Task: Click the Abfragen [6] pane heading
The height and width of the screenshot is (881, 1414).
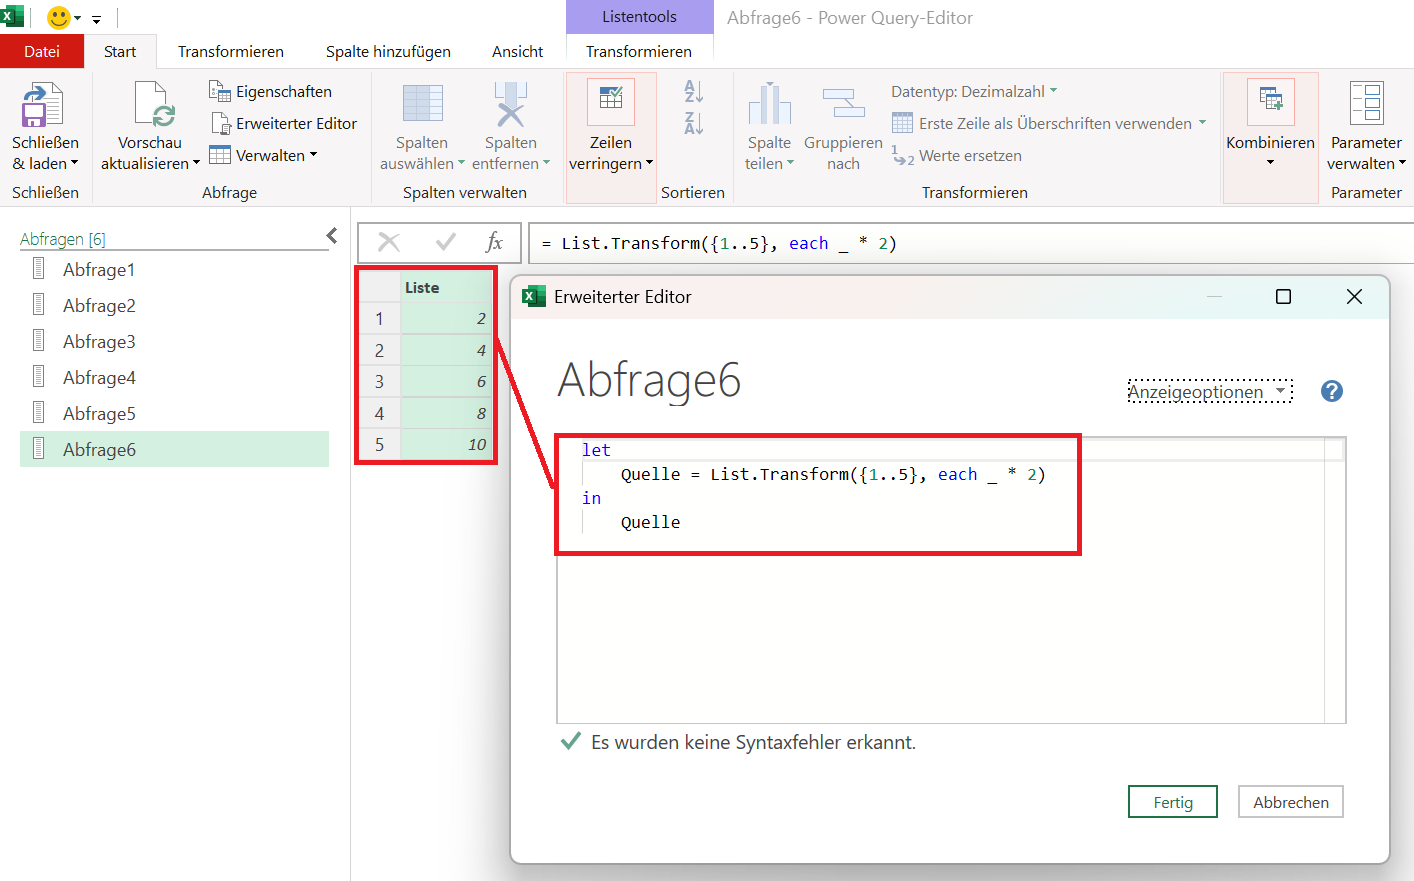Action: pos(62,239)
